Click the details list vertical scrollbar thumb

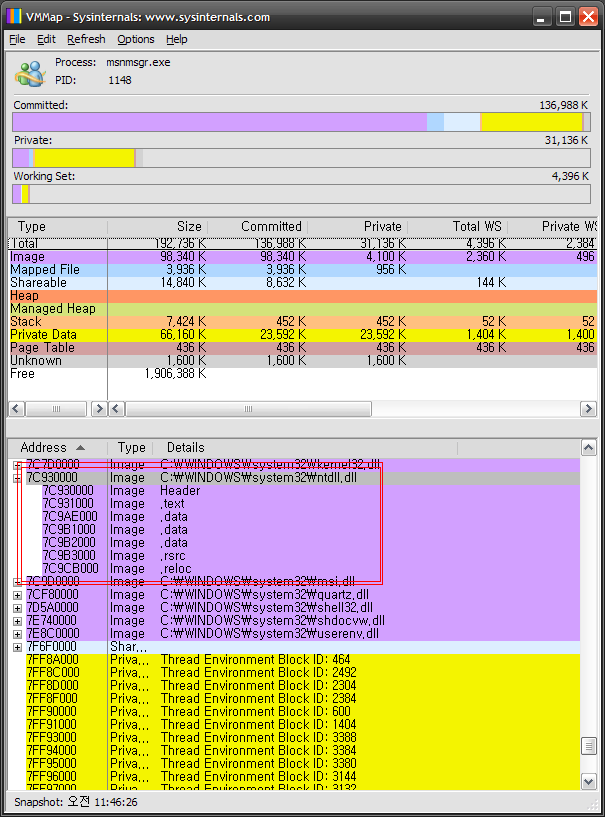[588, 746]
